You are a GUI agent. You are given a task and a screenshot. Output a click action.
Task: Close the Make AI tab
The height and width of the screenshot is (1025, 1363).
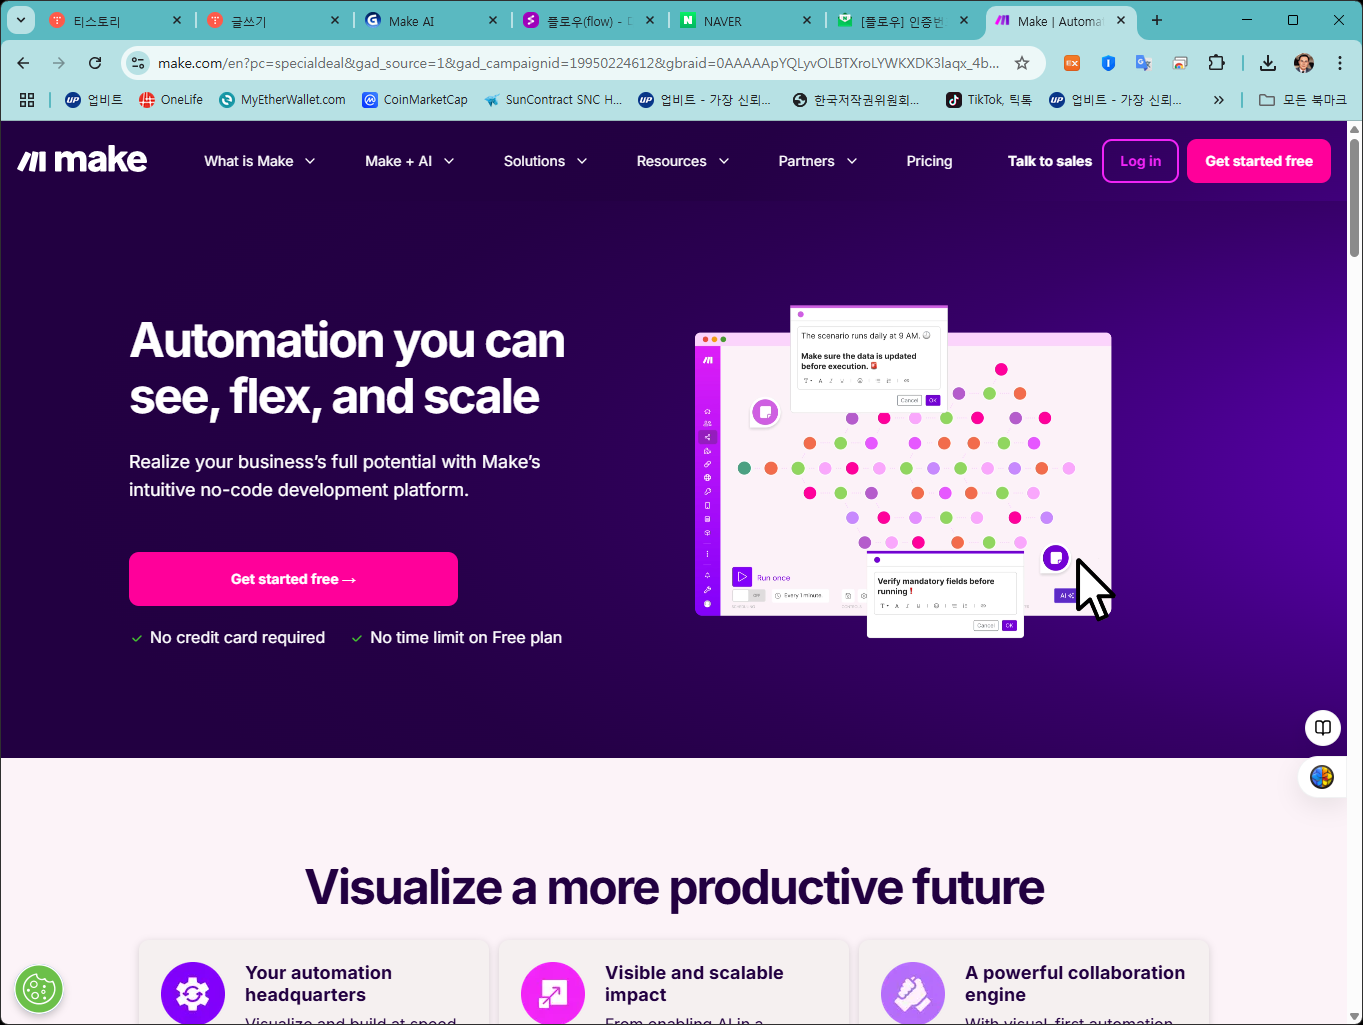click(493, 20)
